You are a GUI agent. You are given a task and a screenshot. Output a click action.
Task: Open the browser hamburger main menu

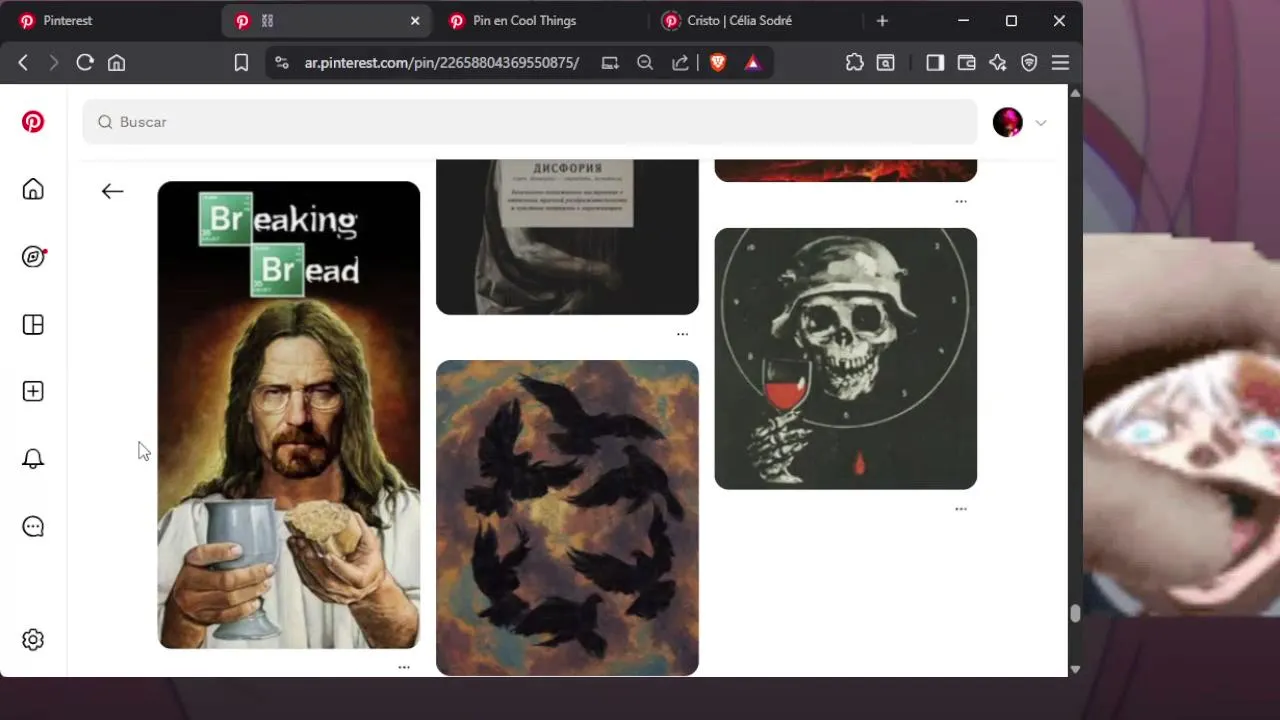[1061, 63]
